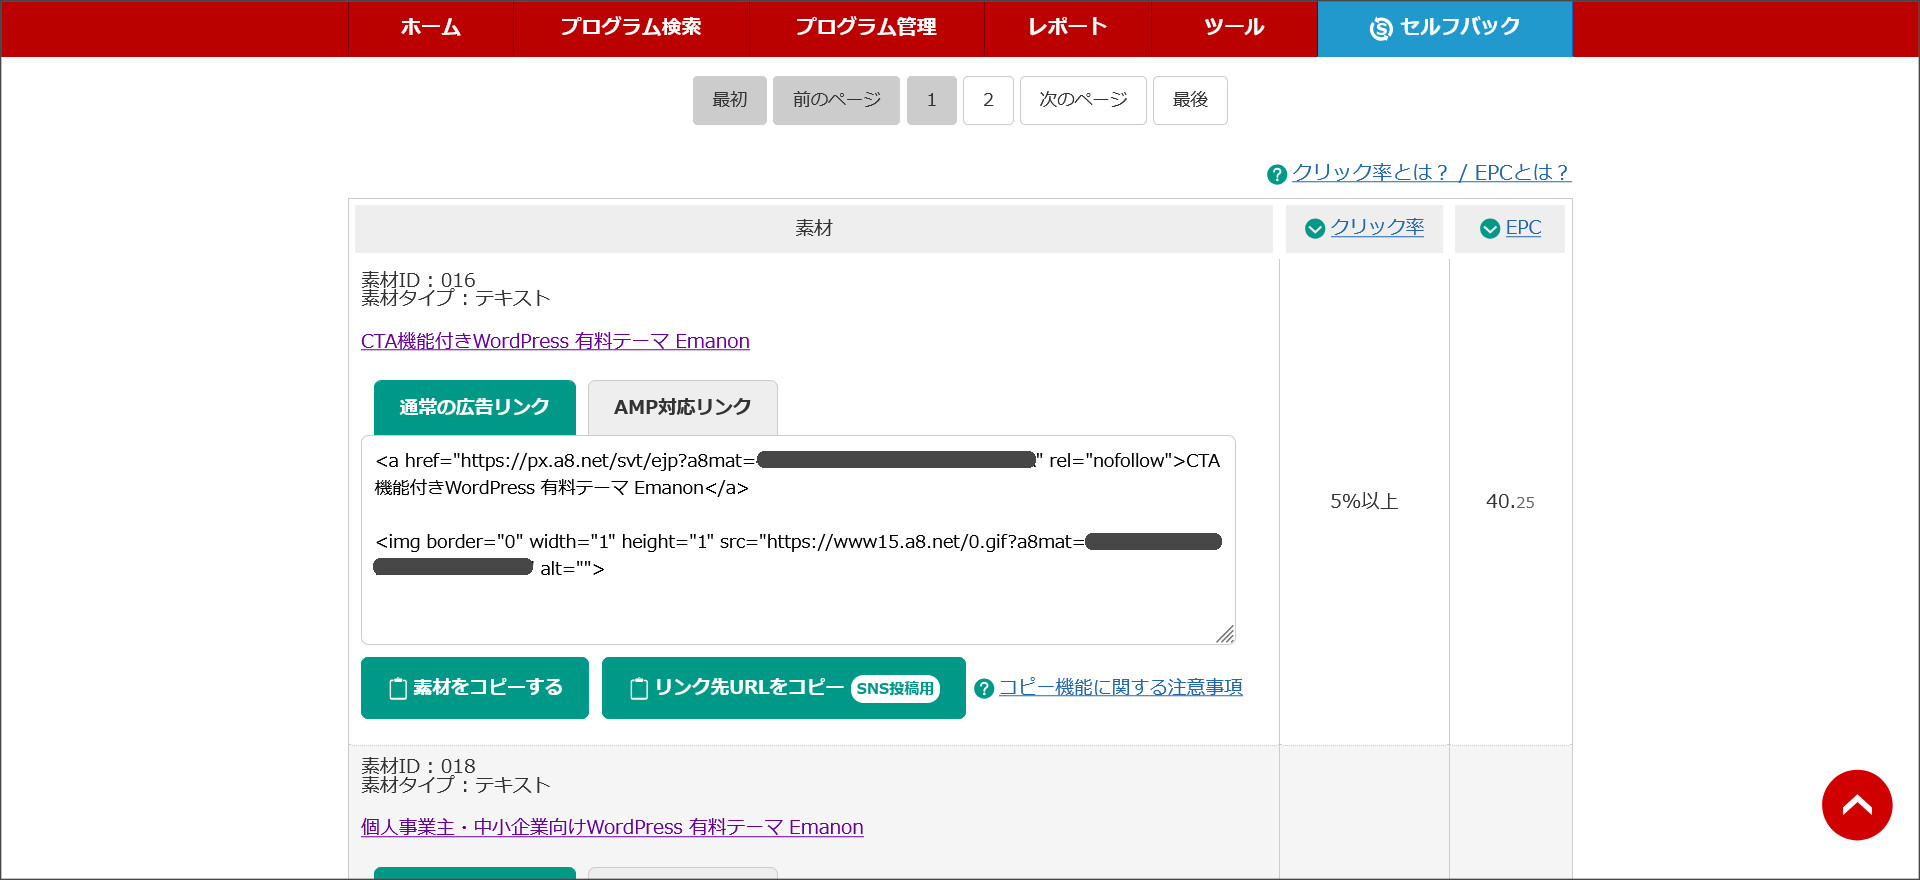Open the CTA機能付きWordPress 有料テーマ Emanon link
Viewport: 1920px width, 880px height.
tap(555, 341)
